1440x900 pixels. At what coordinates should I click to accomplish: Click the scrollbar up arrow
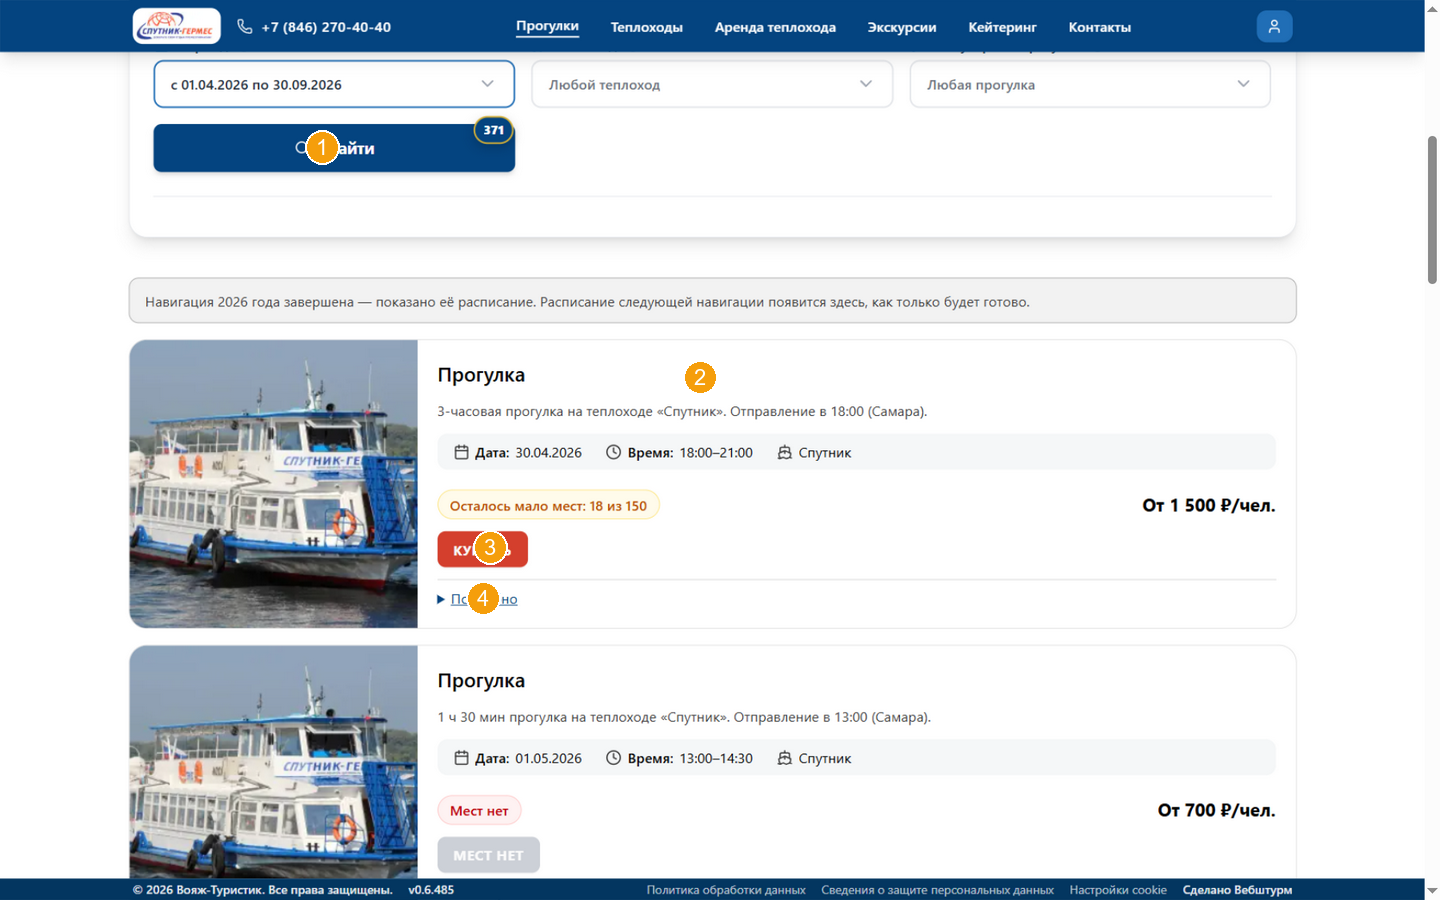click(1432, 8)
